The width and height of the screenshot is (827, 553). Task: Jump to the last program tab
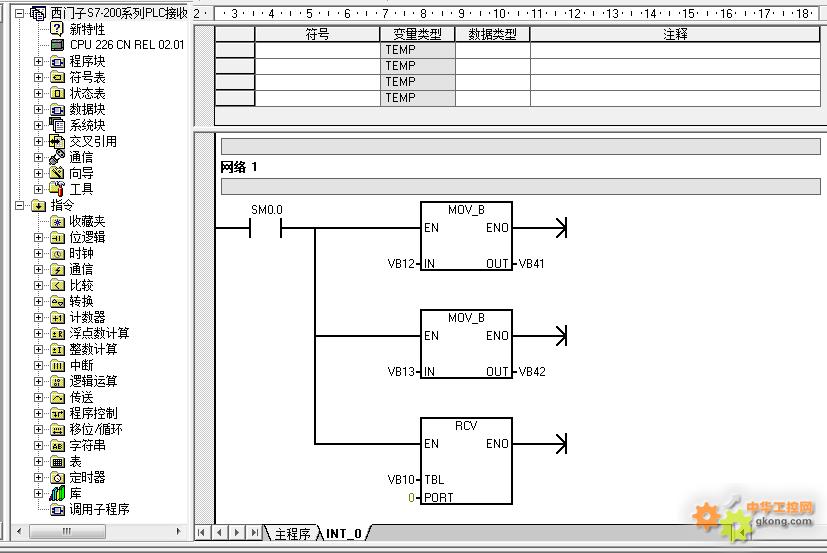254,532
